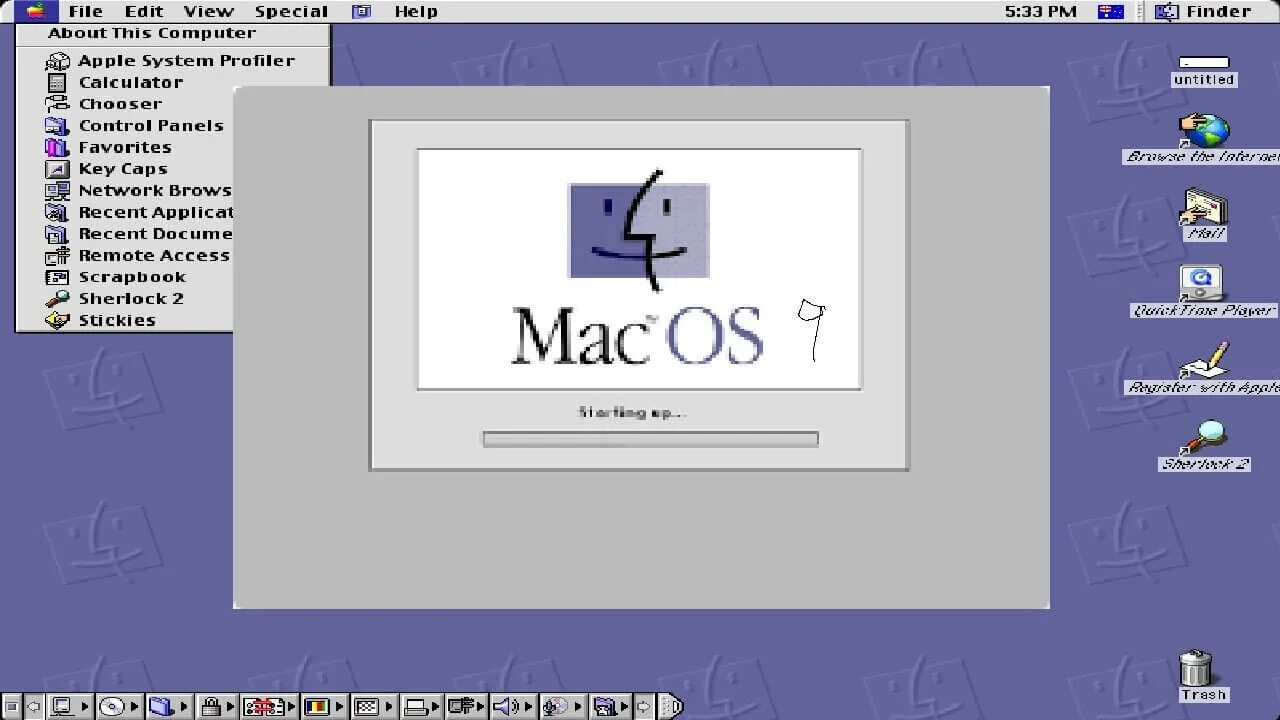
Task: Click the Web Sharing module in the Control Strip
Action: pyautogui.click(x=604, y=706)
